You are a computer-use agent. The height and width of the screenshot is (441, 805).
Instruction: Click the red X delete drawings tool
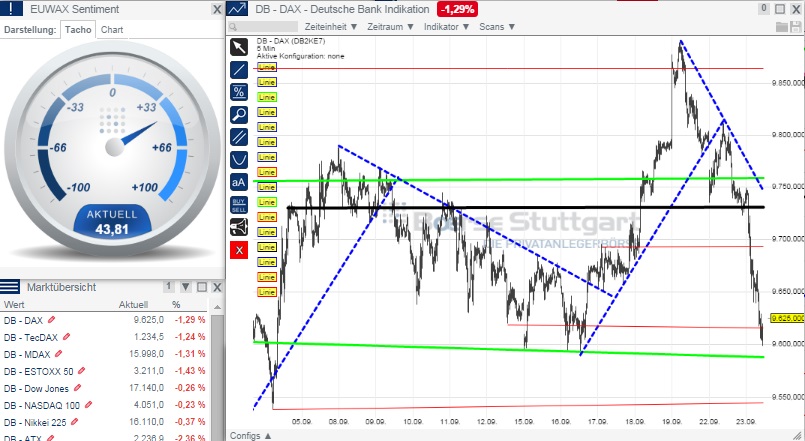click(x=239, y=250)
